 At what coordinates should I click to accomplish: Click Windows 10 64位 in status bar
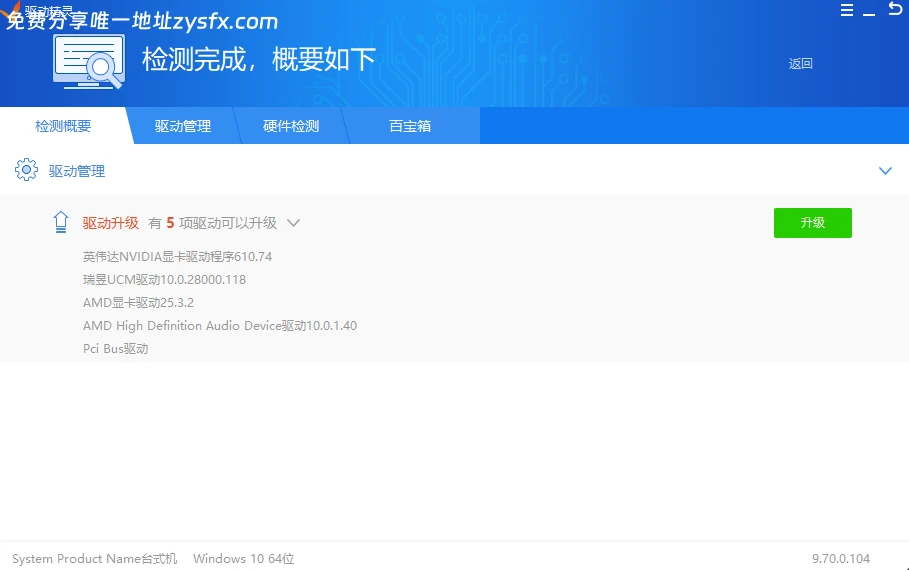243,558
